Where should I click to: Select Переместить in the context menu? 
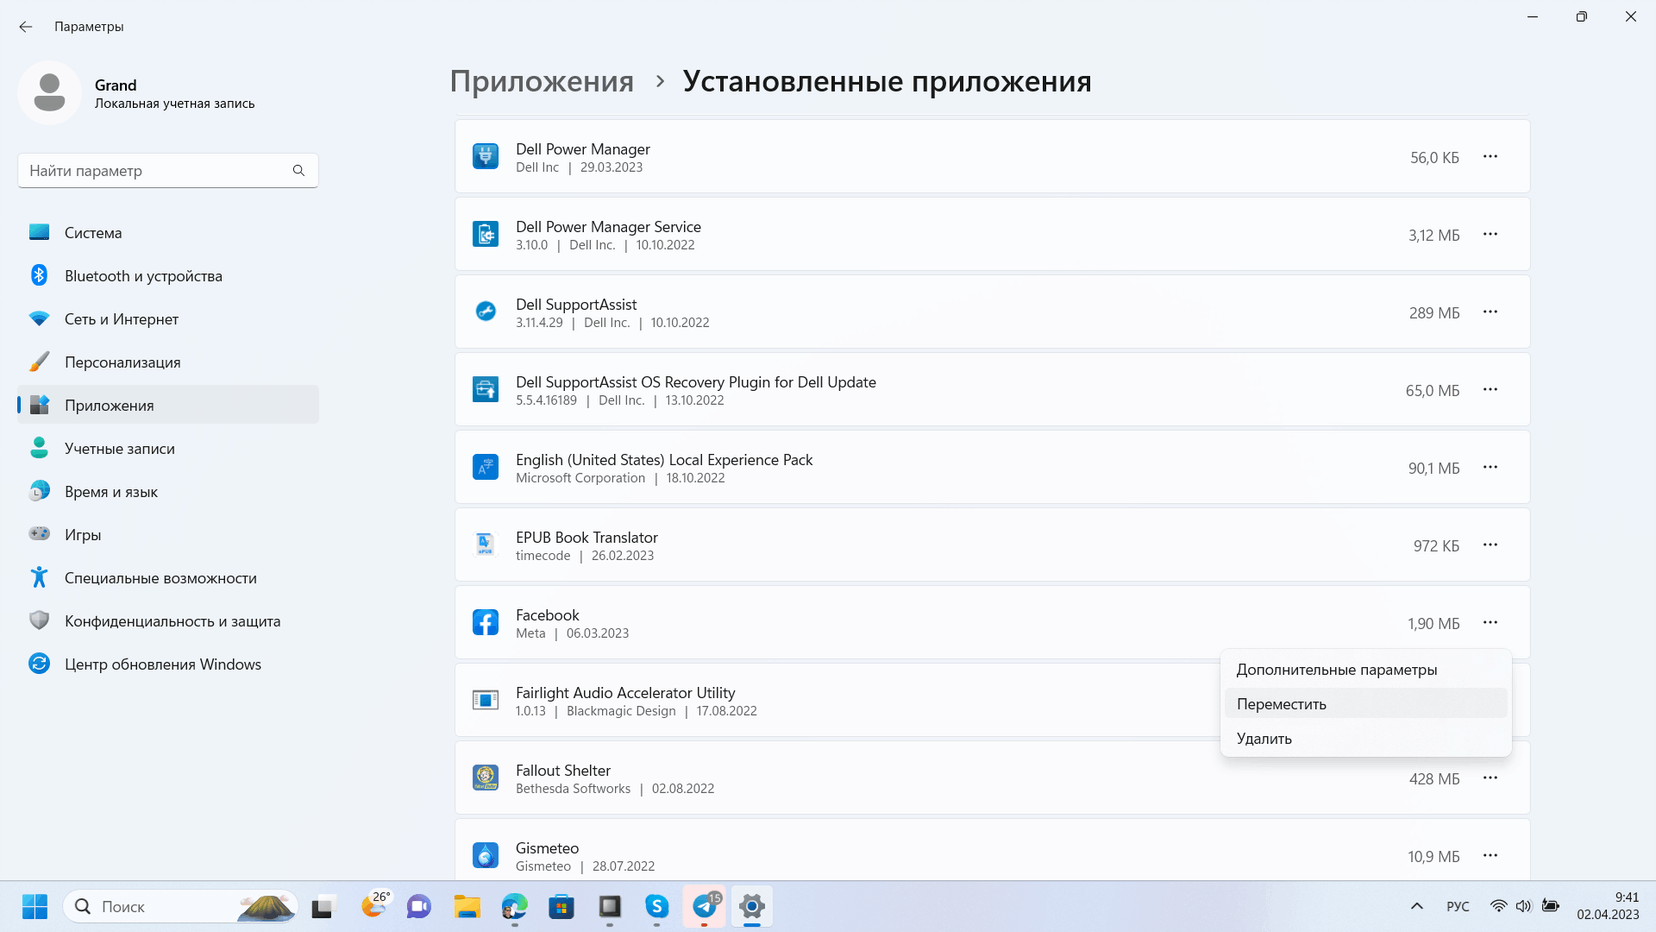pyautogui.click(x=1366, y=704)
